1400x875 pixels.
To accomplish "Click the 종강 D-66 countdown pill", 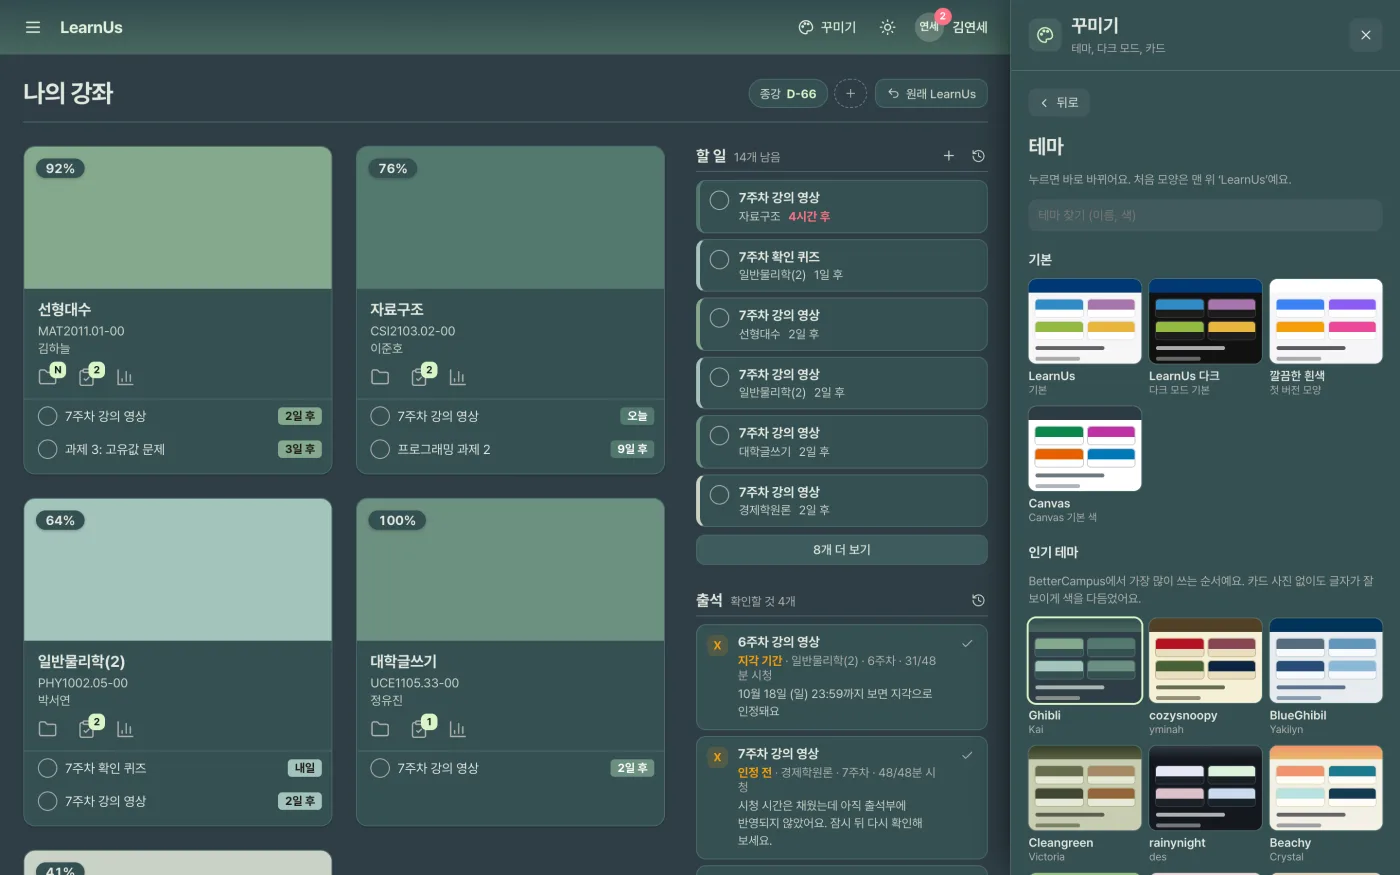I will 788,93.
